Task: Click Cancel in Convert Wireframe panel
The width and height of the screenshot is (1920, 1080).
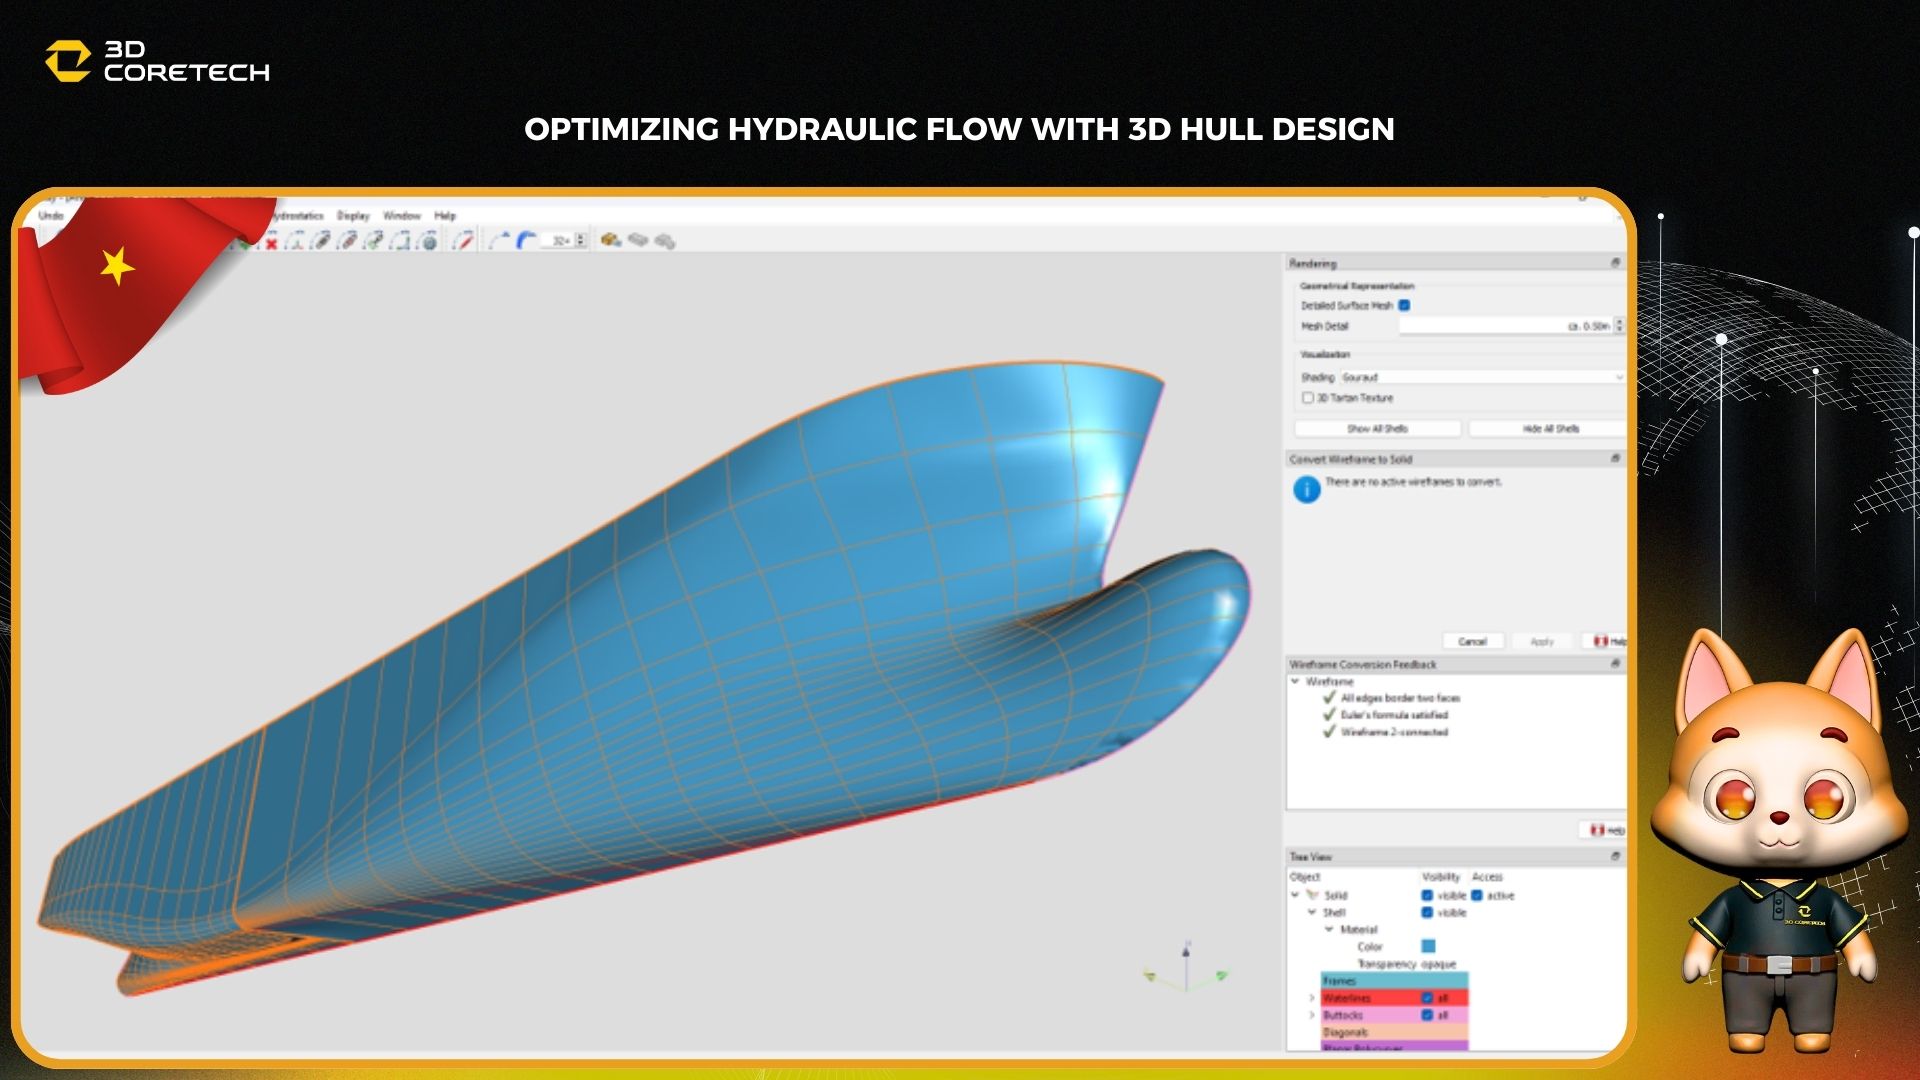Action: 1472,641
